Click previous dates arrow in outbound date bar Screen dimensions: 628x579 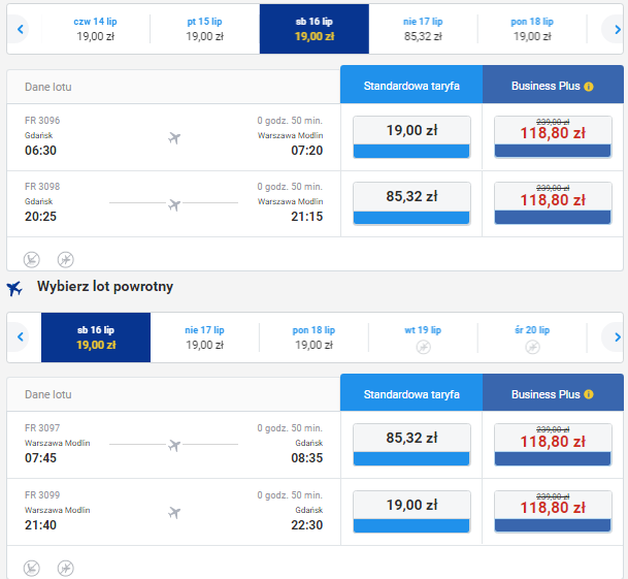pyautogui.click(x=20, y=29)
